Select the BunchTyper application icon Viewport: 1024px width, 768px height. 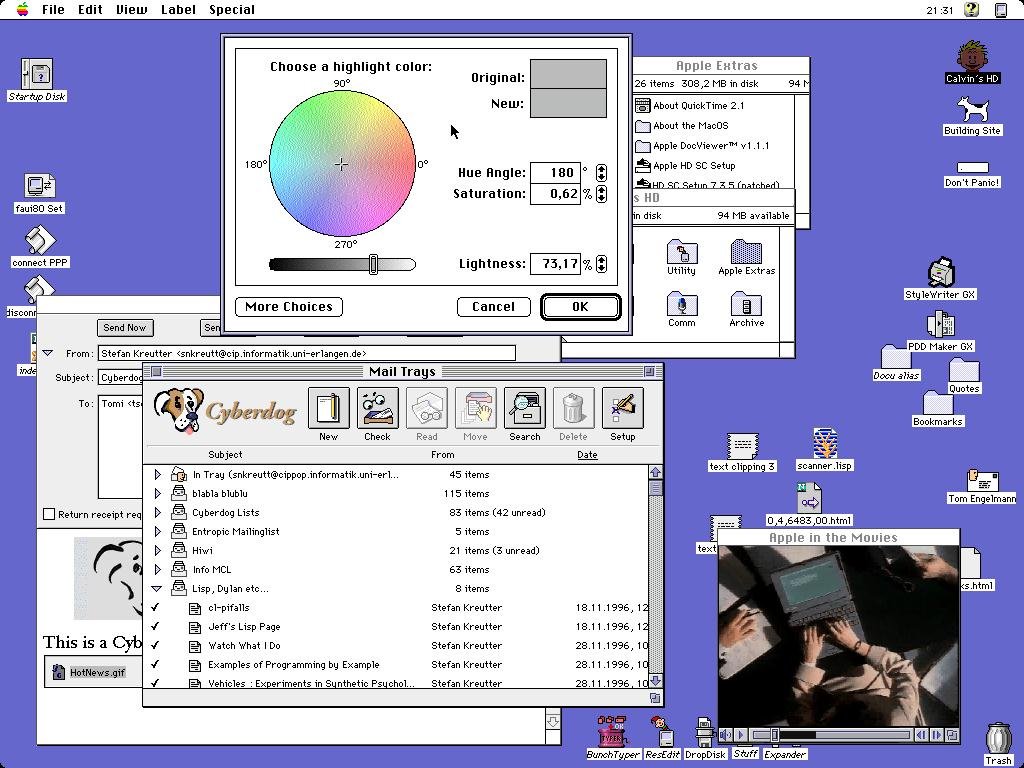click(x=612, y=731)
